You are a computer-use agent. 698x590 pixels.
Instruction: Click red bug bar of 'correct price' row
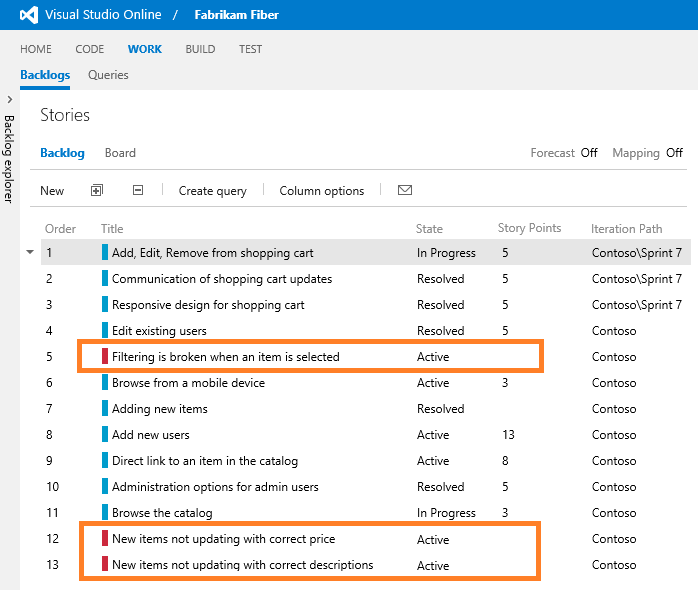click(x=105, y=538)
